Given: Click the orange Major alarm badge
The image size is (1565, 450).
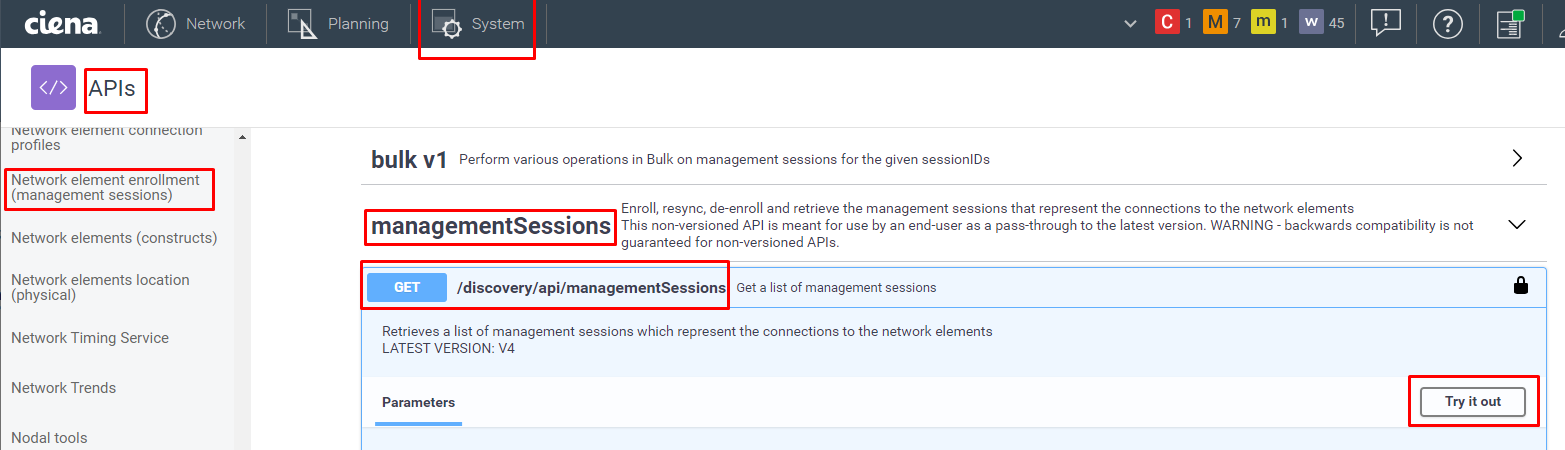Looking at the screenshot, I should [1215, 22].
